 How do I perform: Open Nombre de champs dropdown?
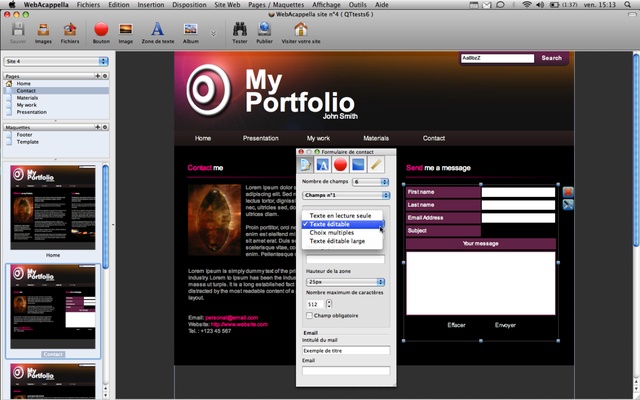tap(370, 182)
